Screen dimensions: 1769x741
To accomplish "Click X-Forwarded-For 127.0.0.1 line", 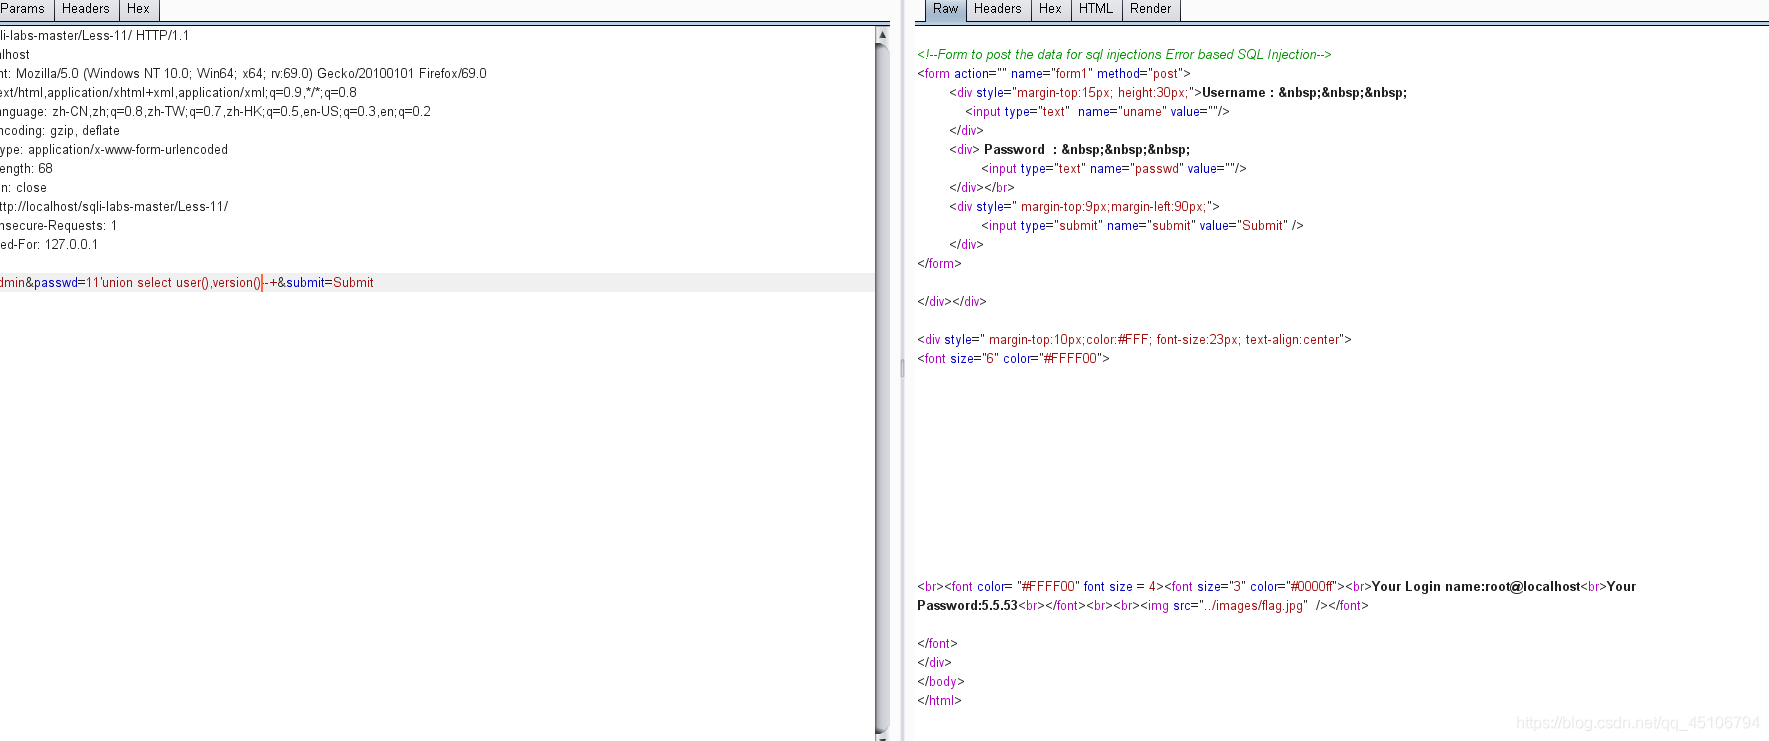I will (49, 245).
